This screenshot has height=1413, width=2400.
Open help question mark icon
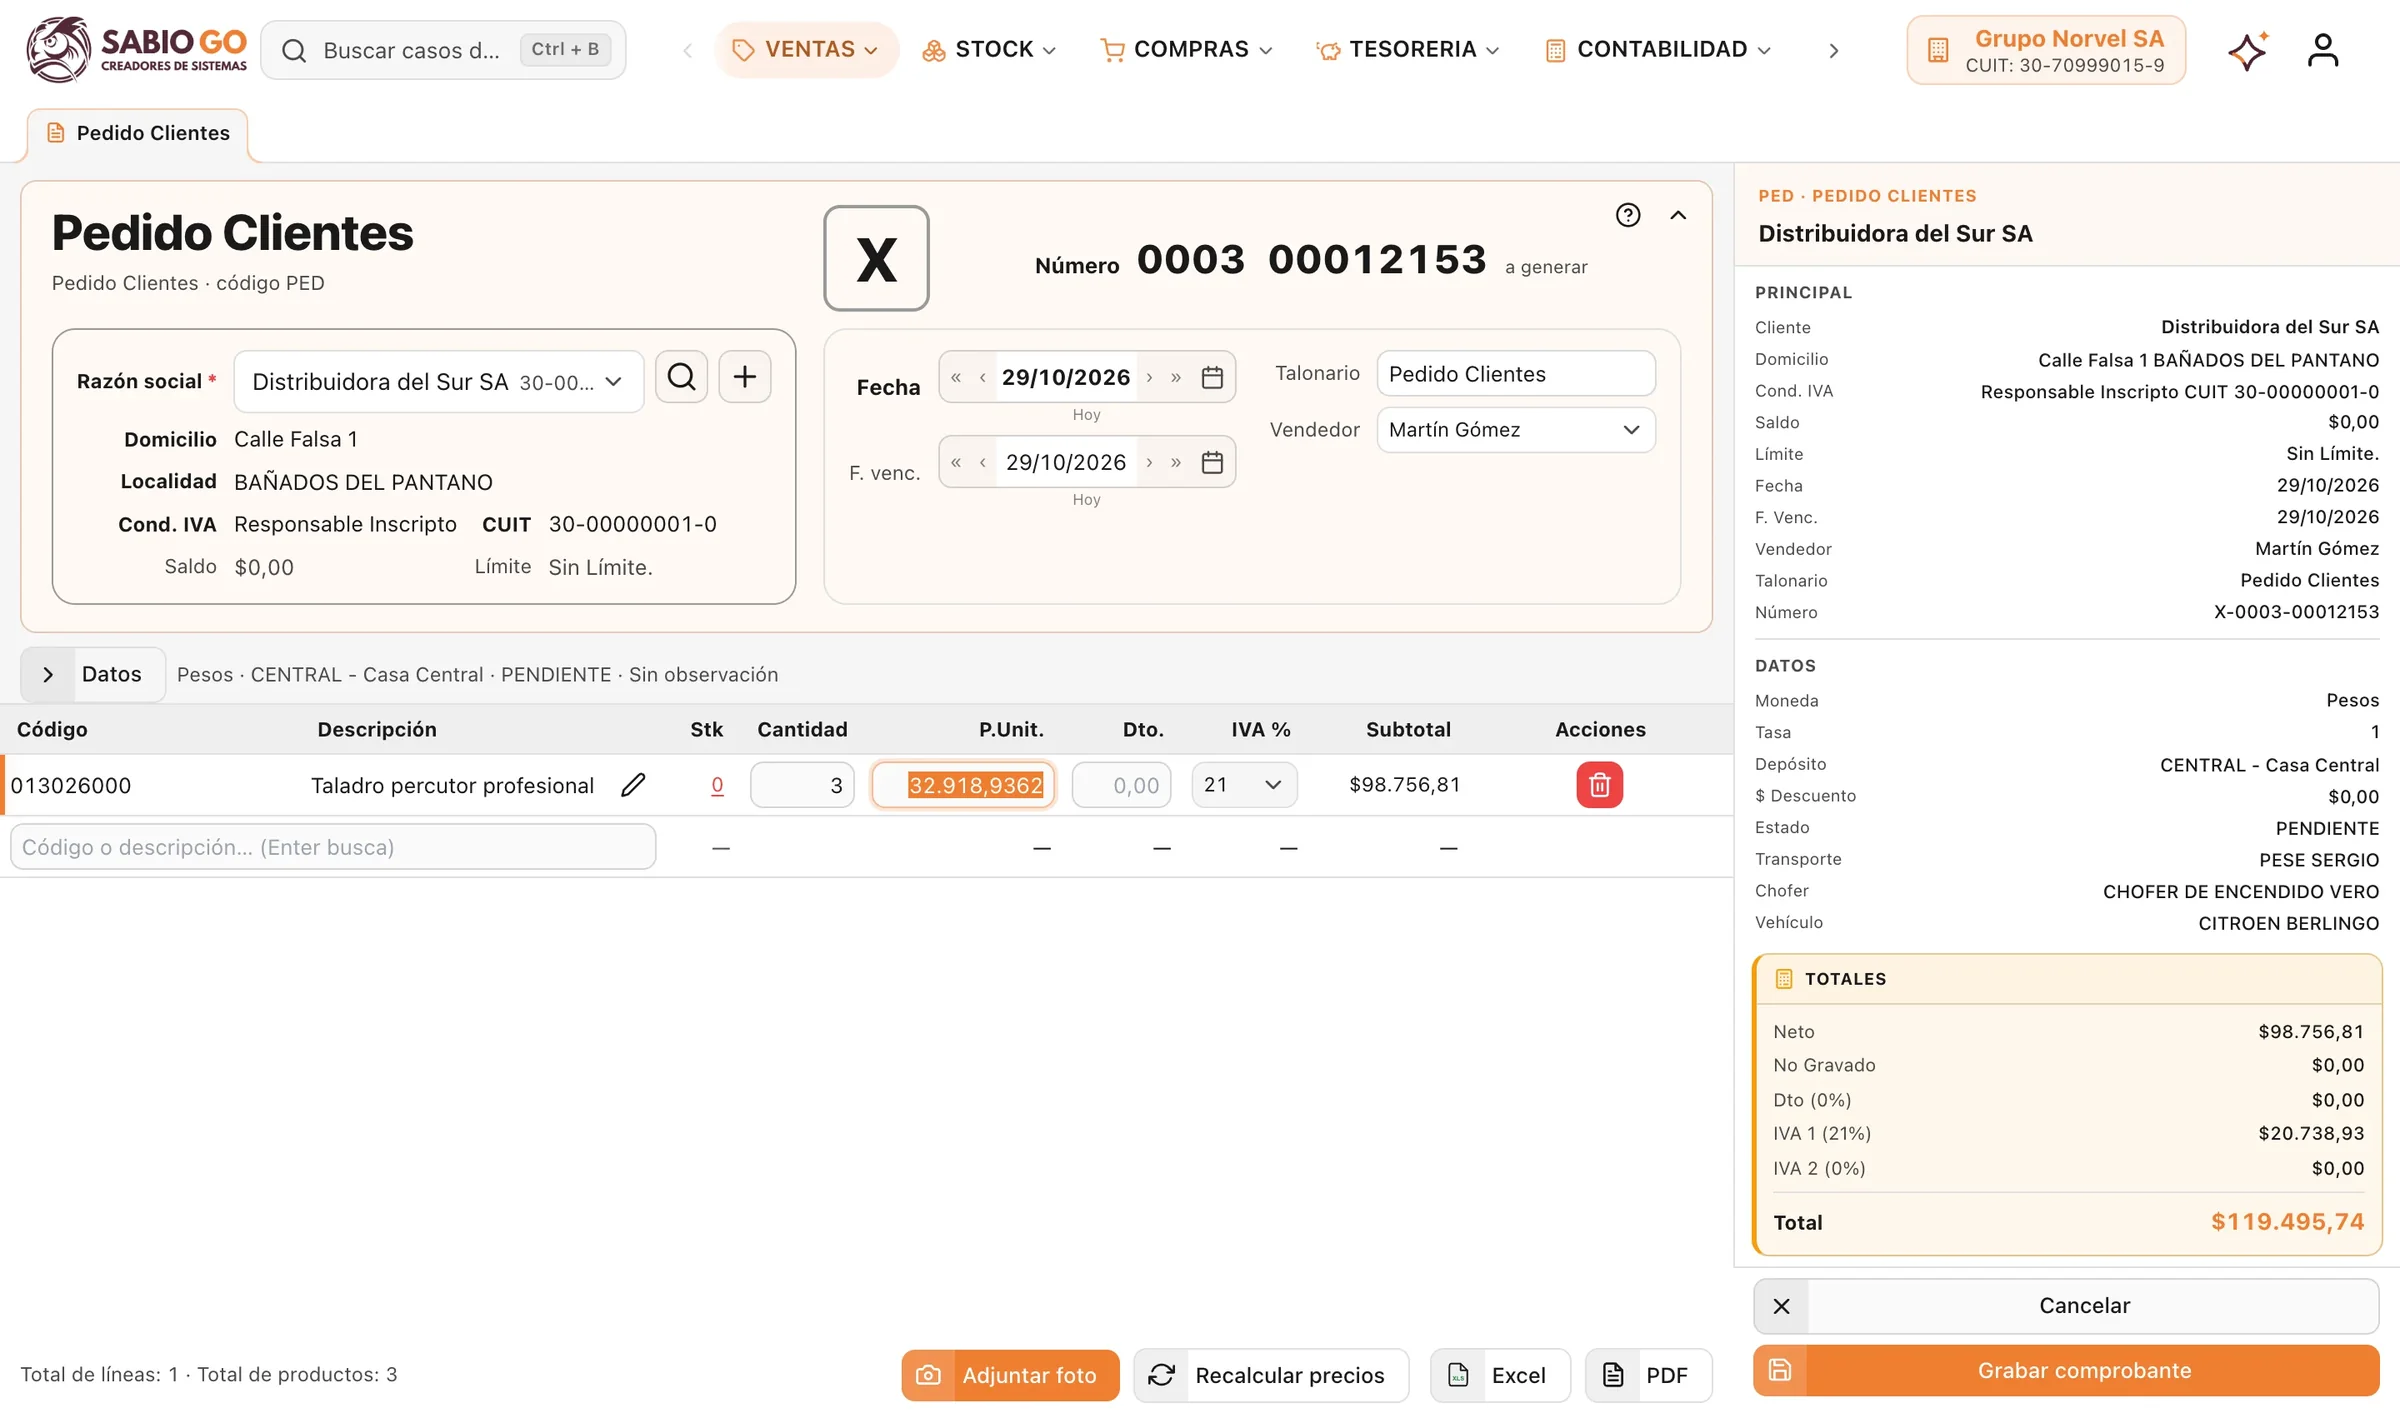pos(1628,215)
